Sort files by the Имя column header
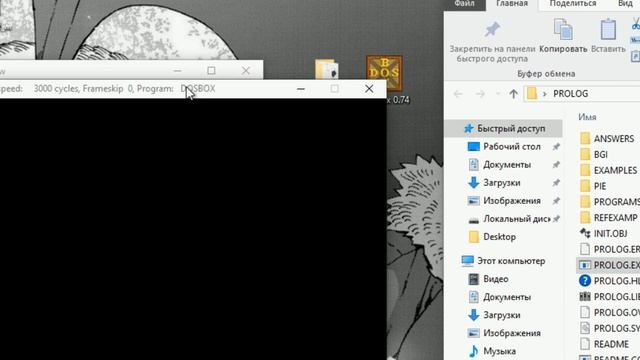 tap(587, 117)
